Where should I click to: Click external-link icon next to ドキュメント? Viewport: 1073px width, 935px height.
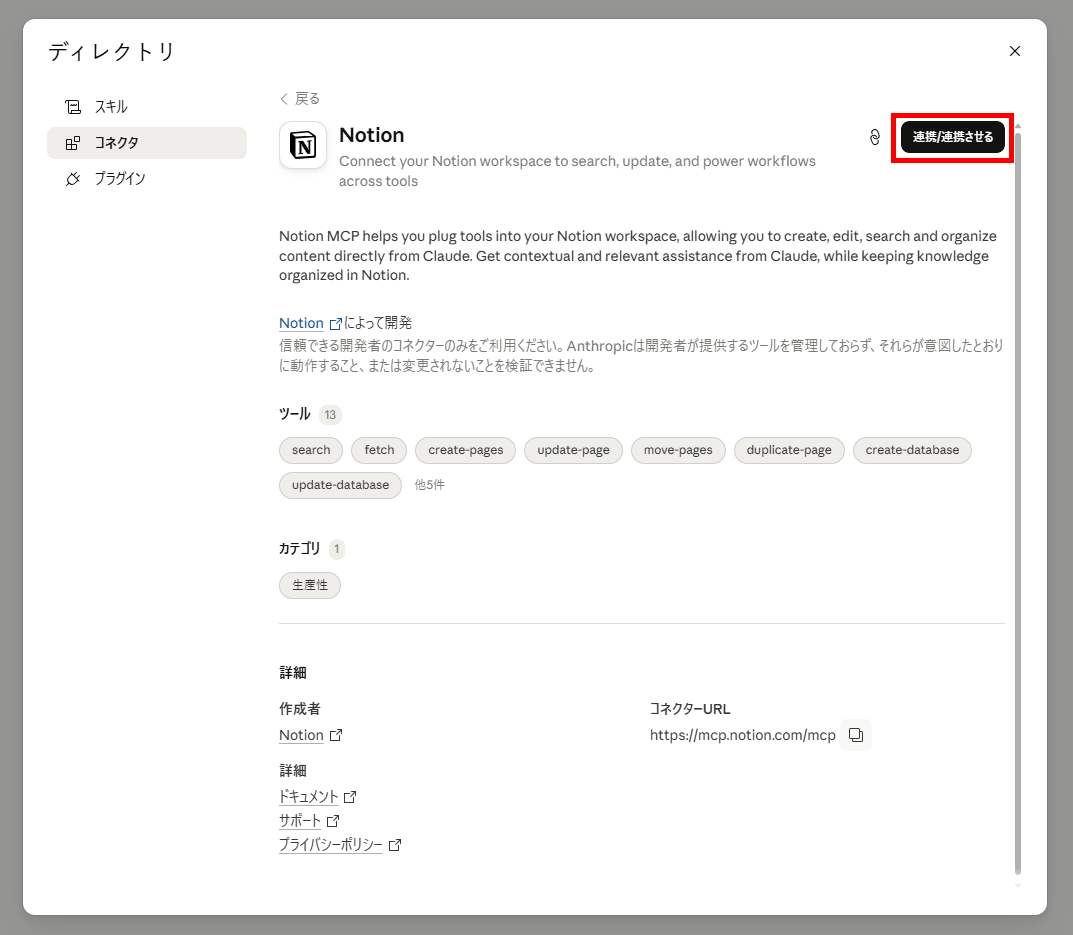point(350,797)
